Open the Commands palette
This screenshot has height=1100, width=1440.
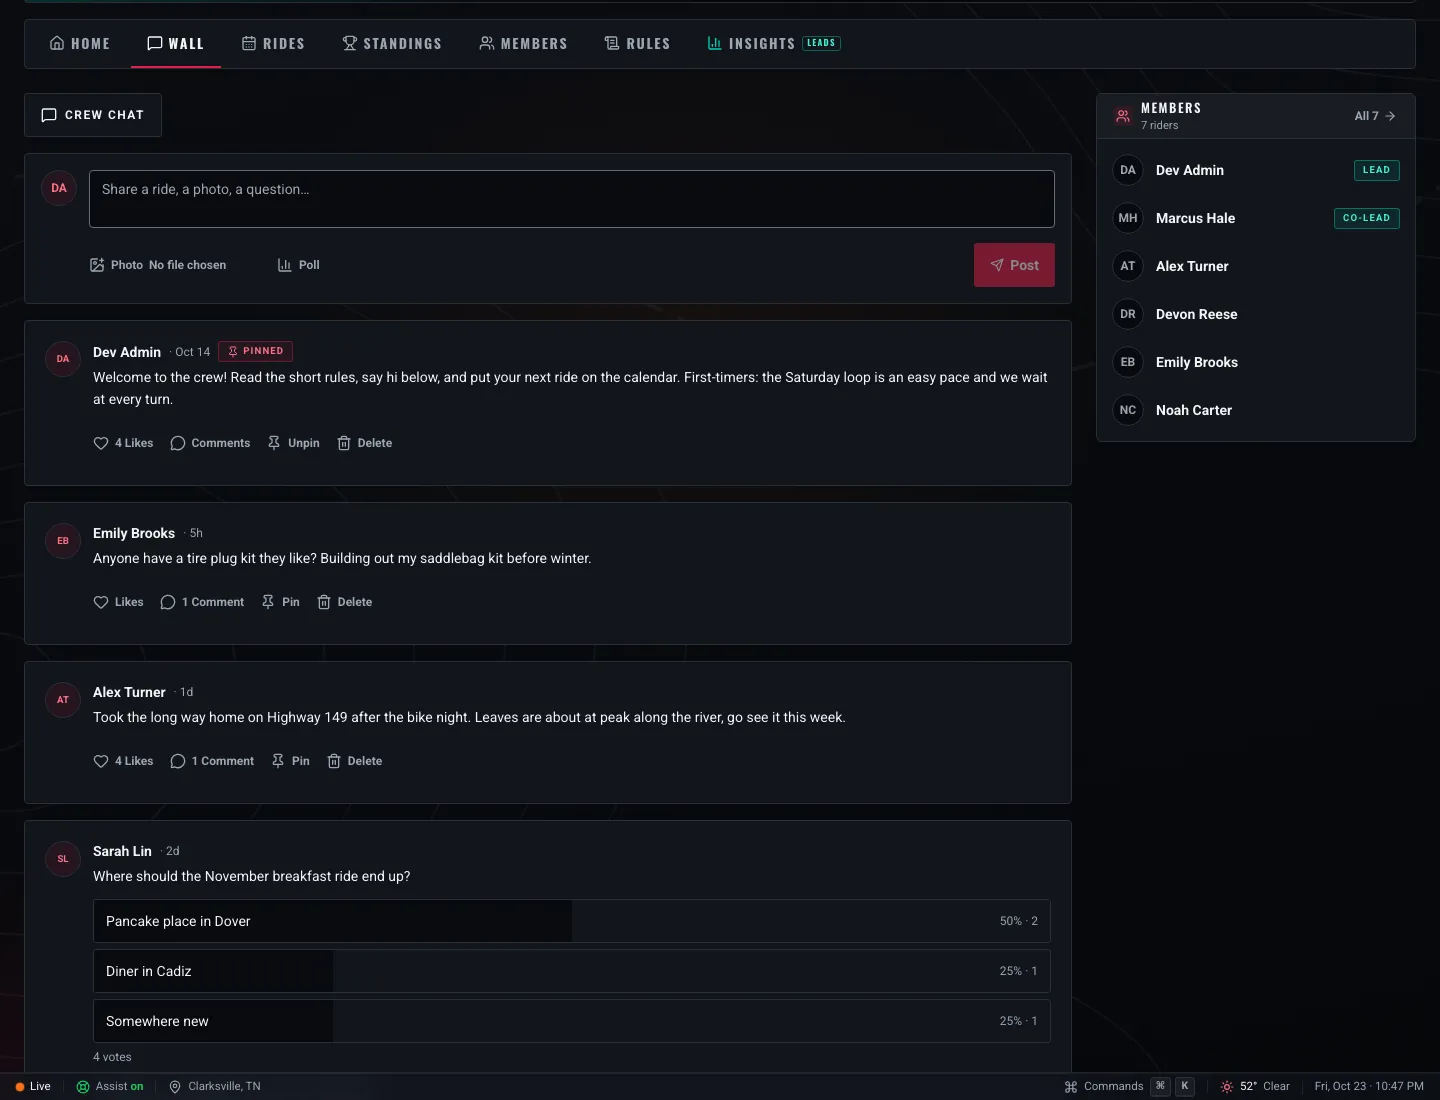click(x=1129, y=1087)
